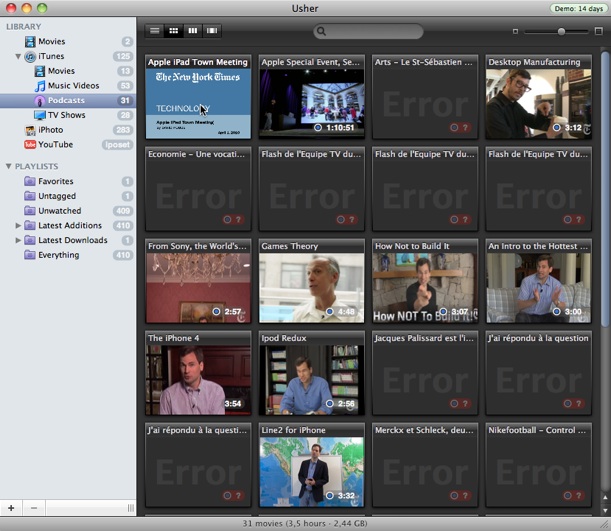Click the large thumbnail size icon
The image size is (611, 531).
pyautogui.click(x=599, y=31)
